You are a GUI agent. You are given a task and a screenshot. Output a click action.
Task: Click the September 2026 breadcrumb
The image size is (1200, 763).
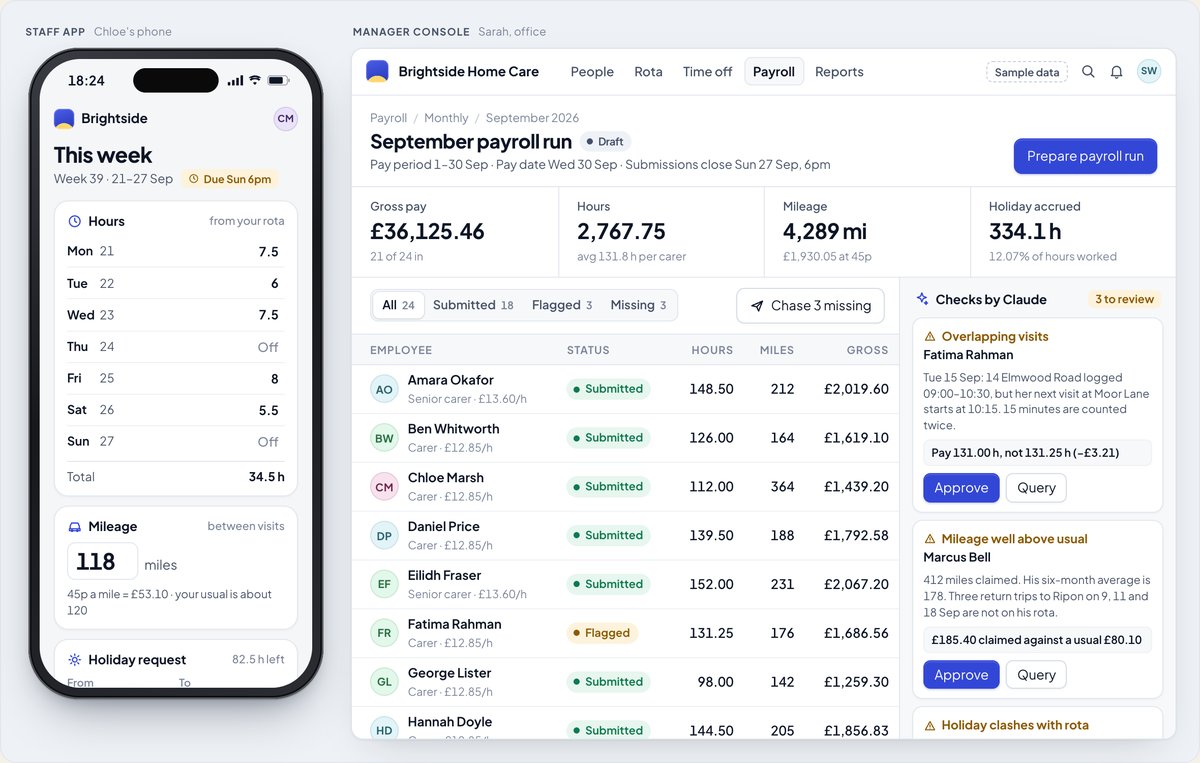[x=532, y=118]
